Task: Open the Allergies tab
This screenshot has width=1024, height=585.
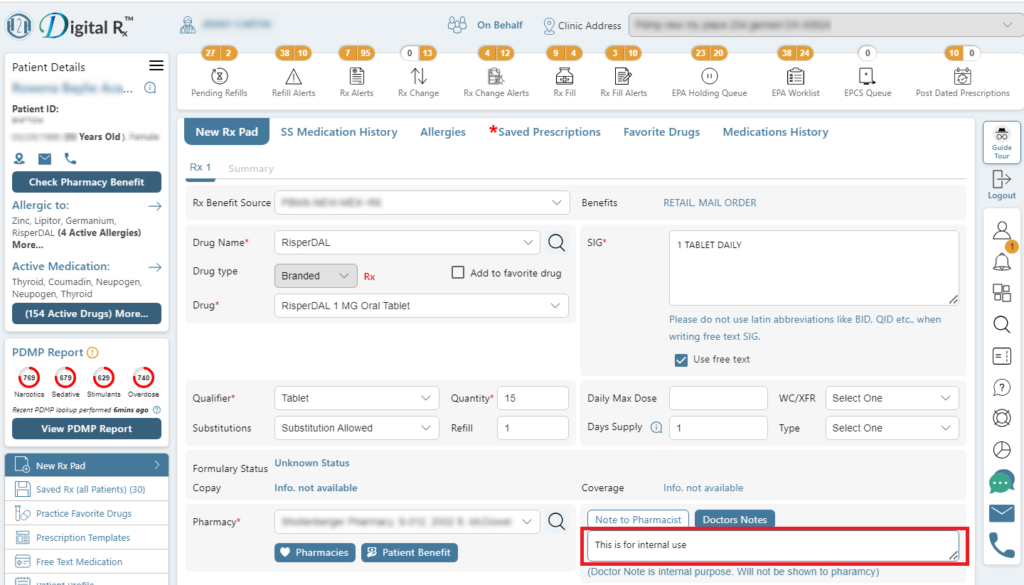Action: click(443, 132)
